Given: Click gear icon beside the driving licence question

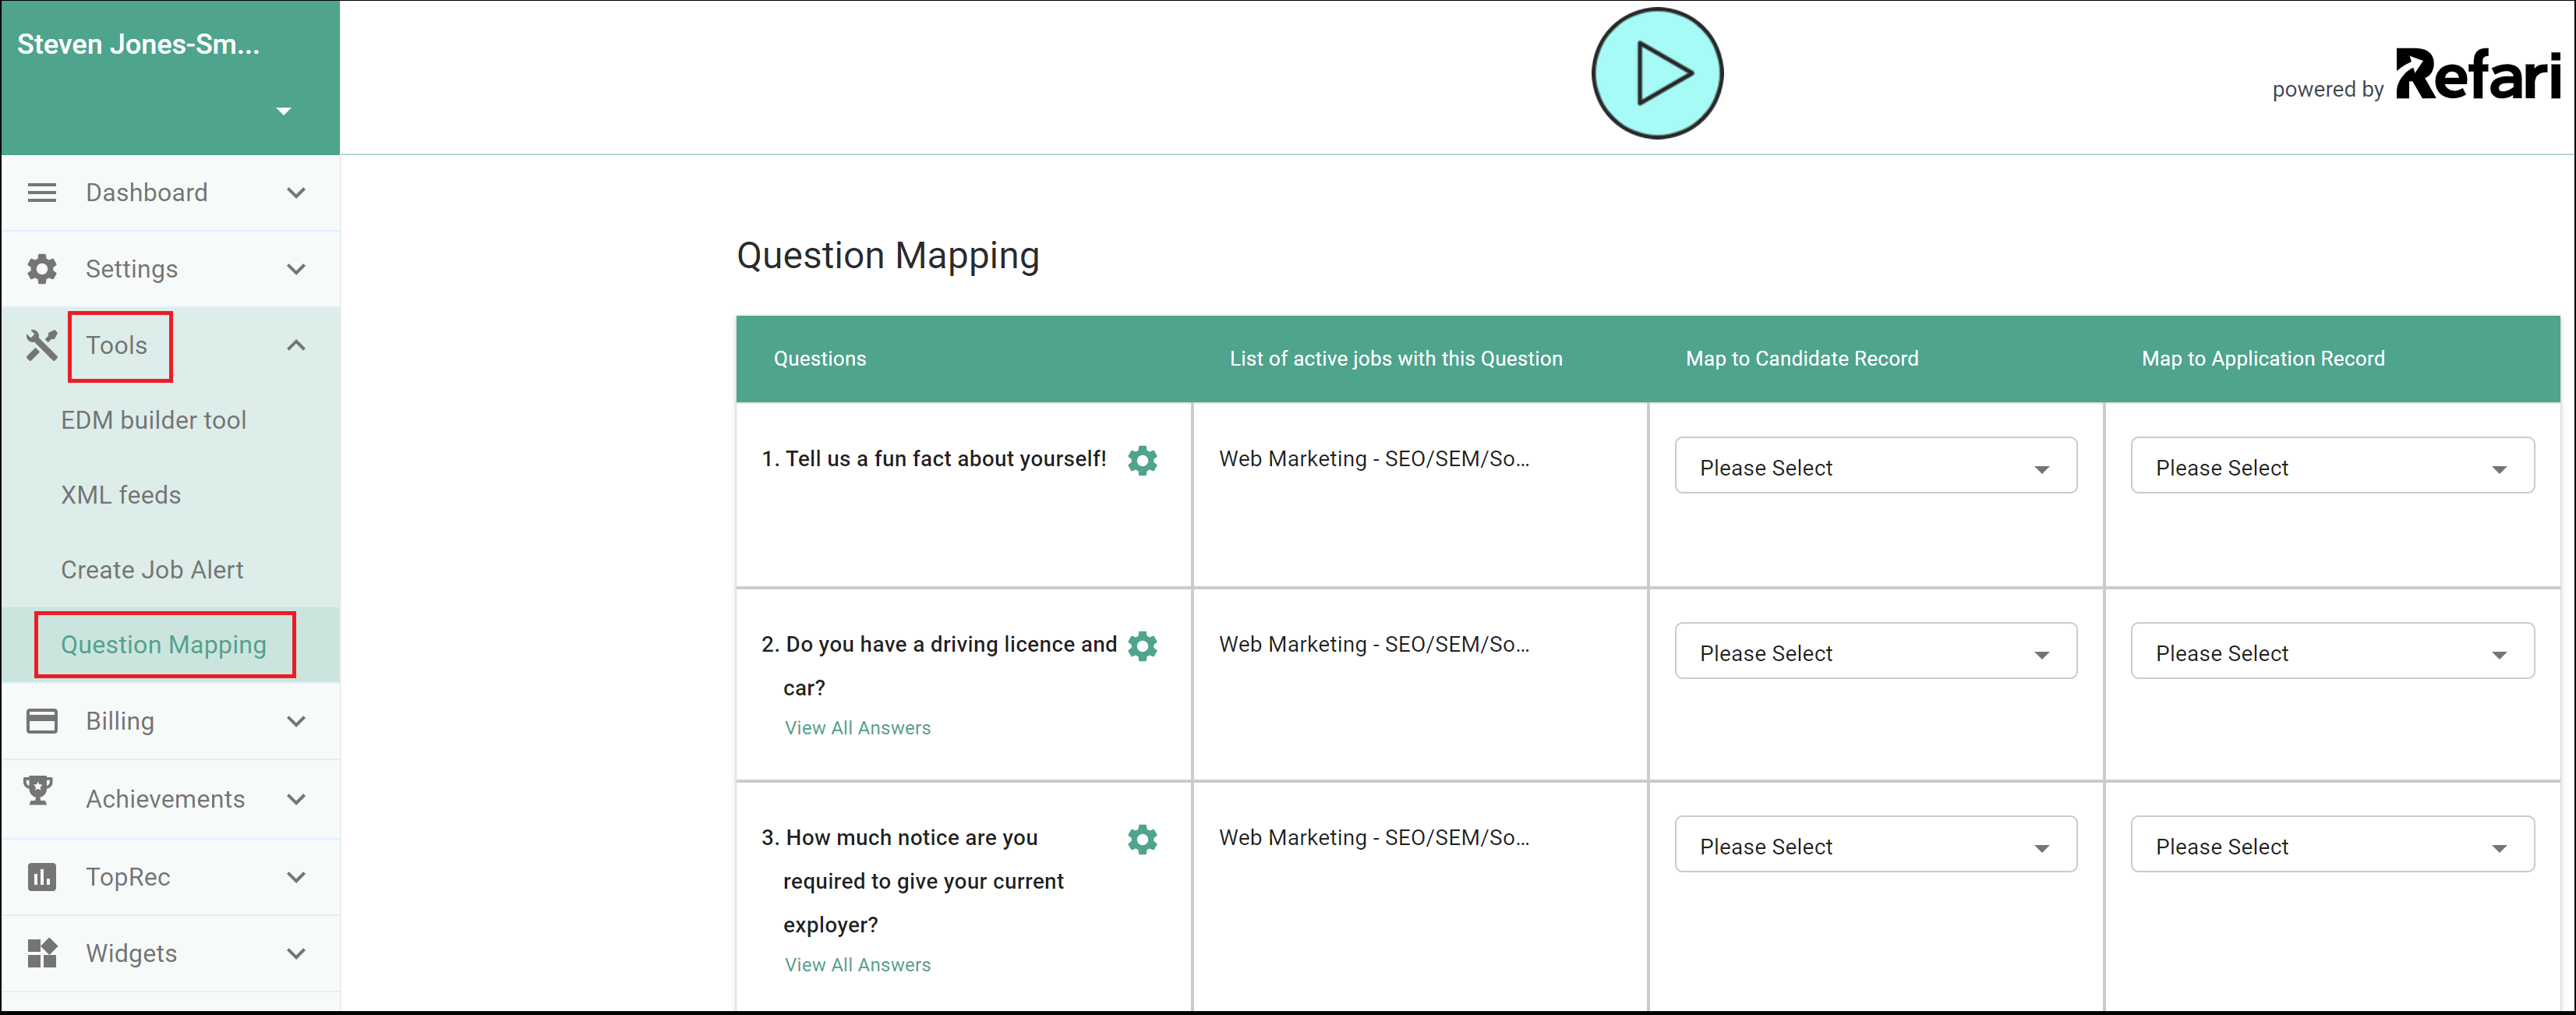Looking at the screenshot, I should 1142,646.
